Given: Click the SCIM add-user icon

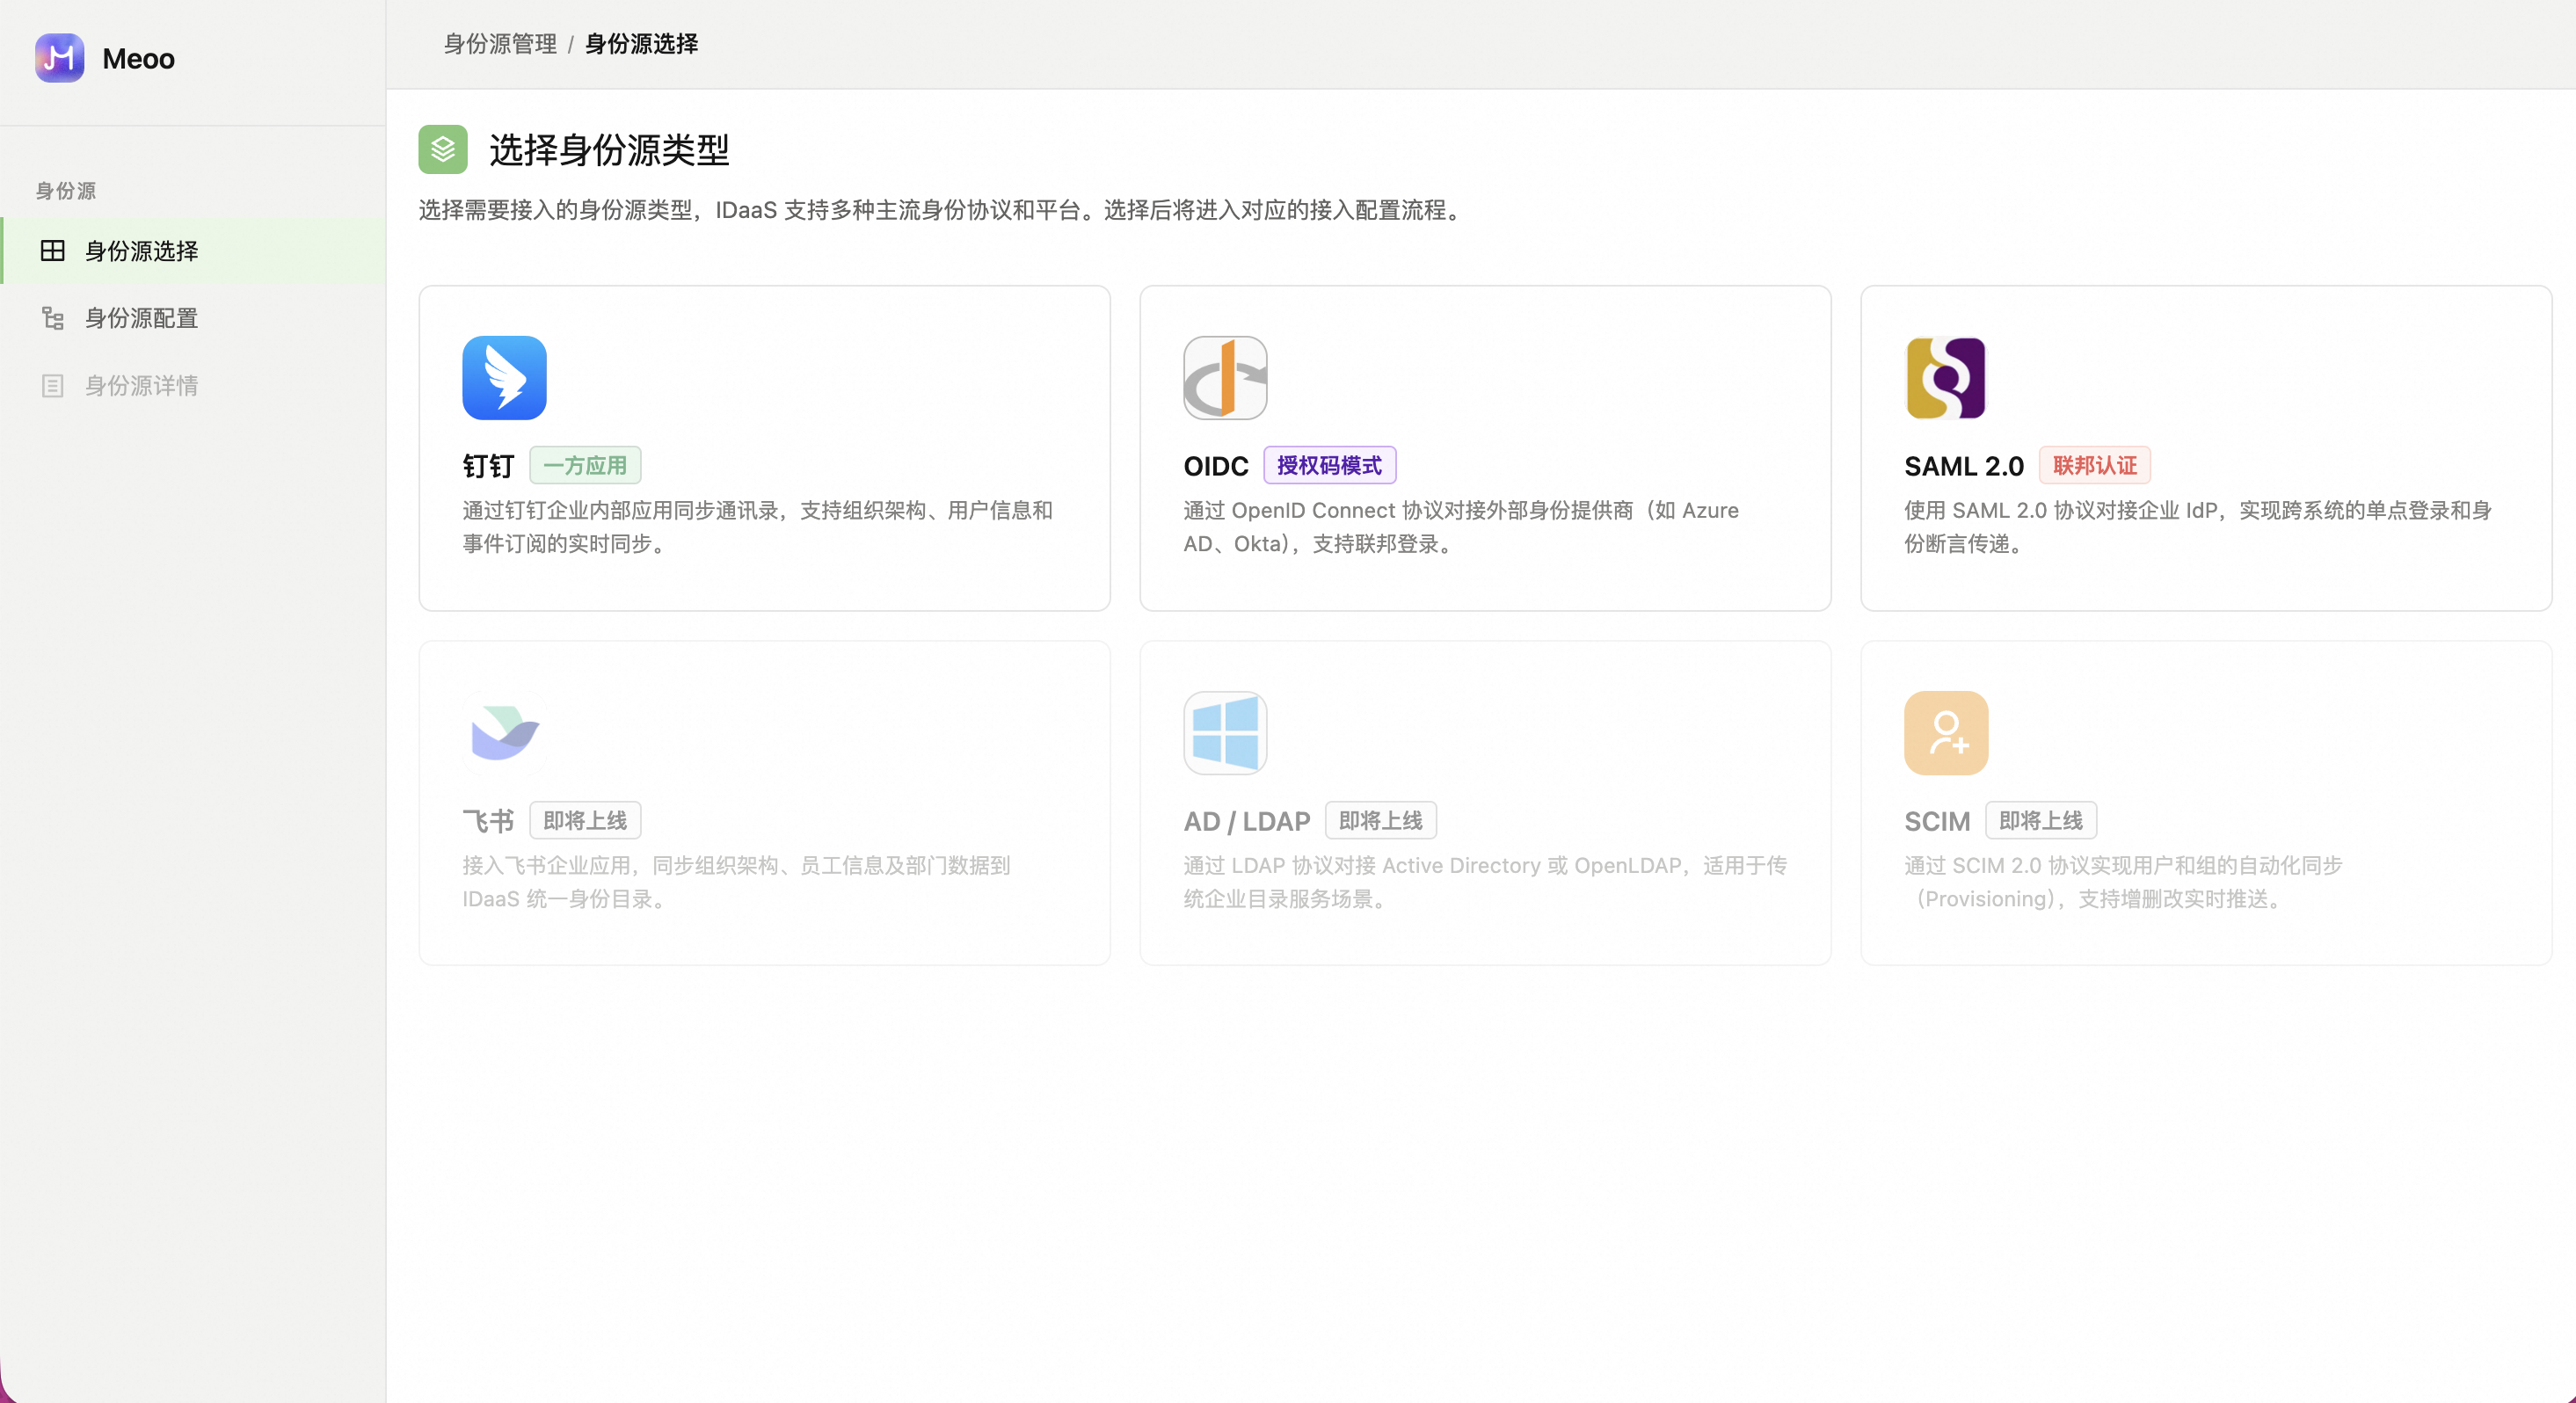Looking at the screenshot, I should point(1946,733).
